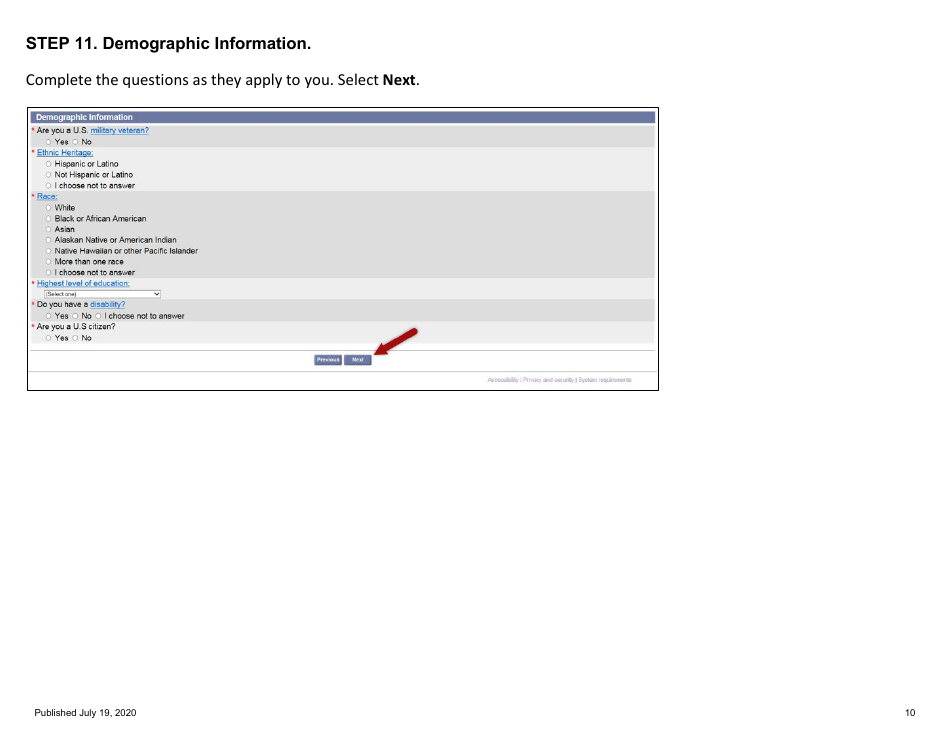Select No for U.S. military veteran
Image resolution: width=950 pixels, height=735 pixels.
pos(74,141)
